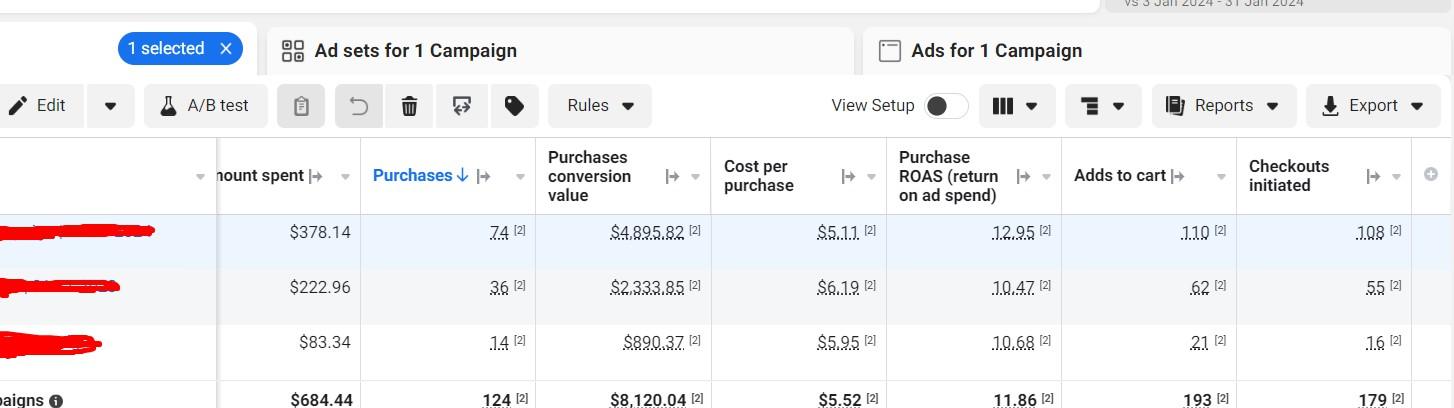Click the $890.37 conversion value
Screen dimensions: 1454x408
654,344
